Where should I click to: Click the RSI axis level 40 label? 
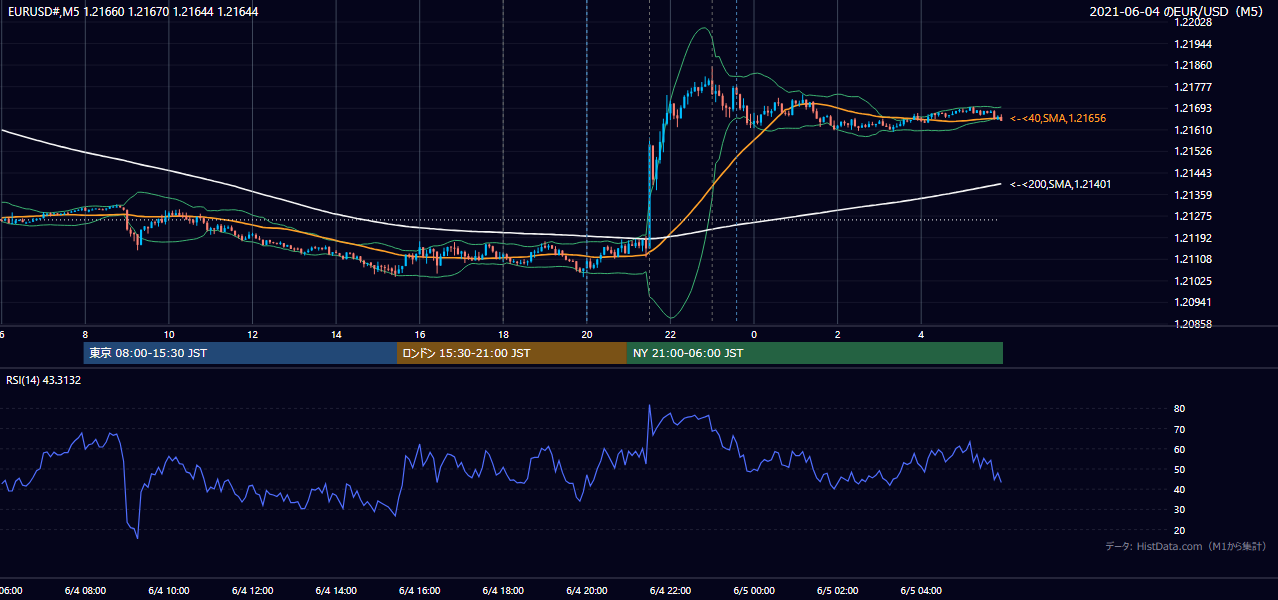(x=1180, y=489)
